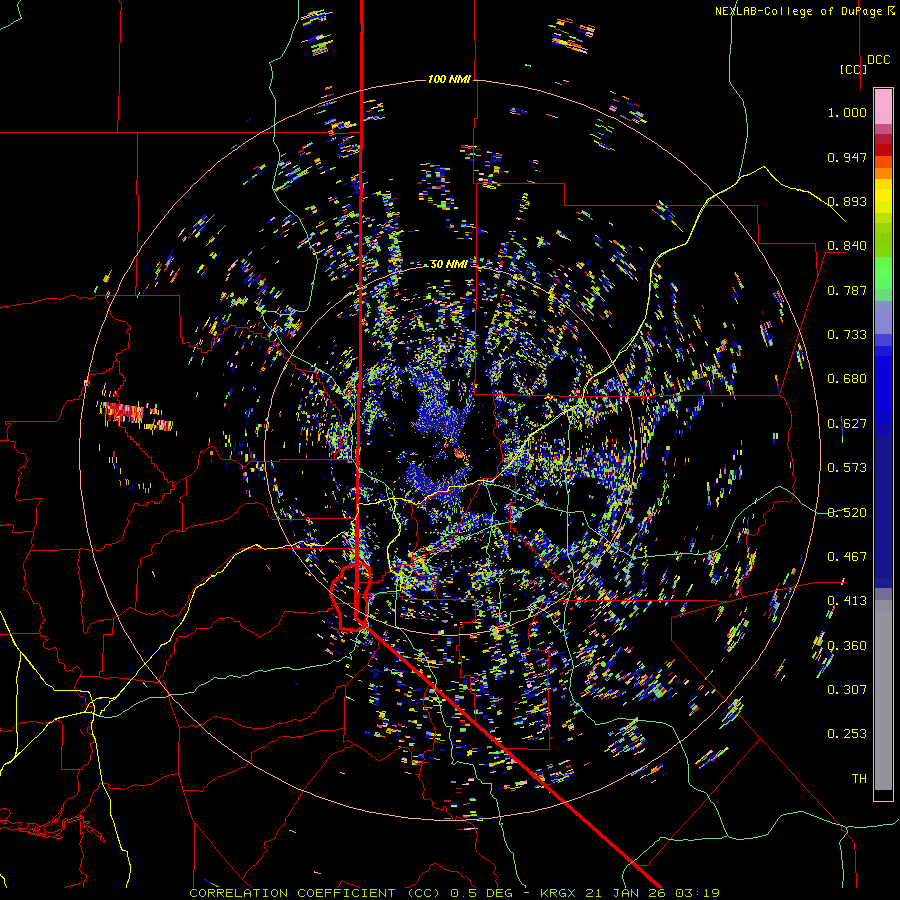Select the 0.733 scale value
Screen dimensions: 900x900
847,335
